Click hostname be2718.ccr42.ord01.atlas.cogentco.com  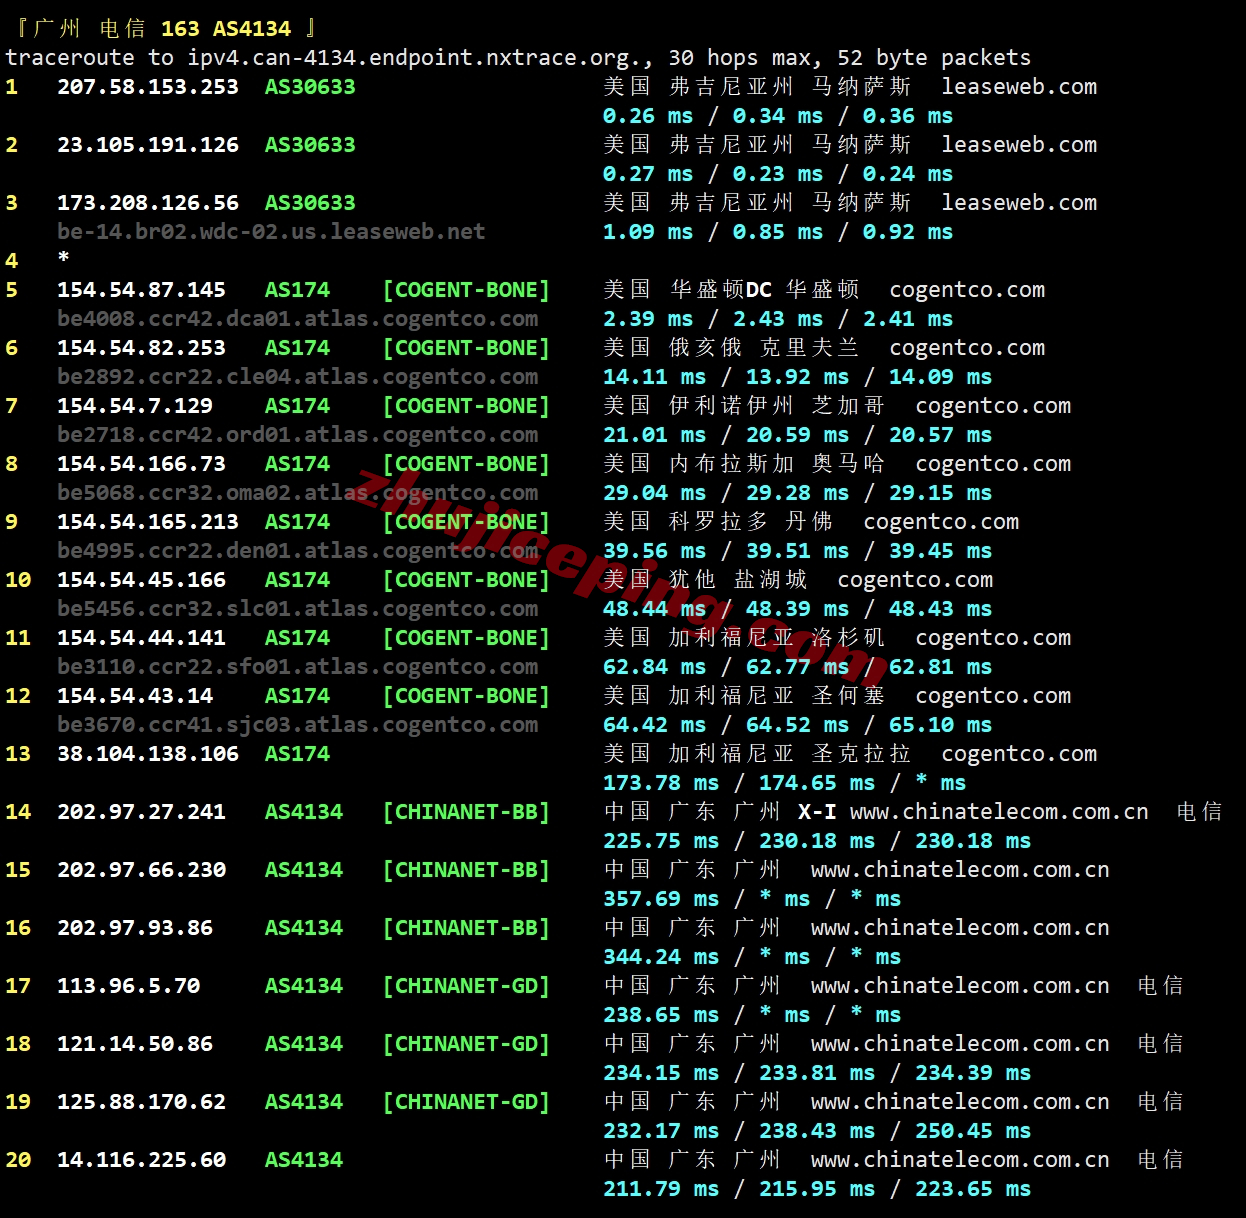coord(298,435)
